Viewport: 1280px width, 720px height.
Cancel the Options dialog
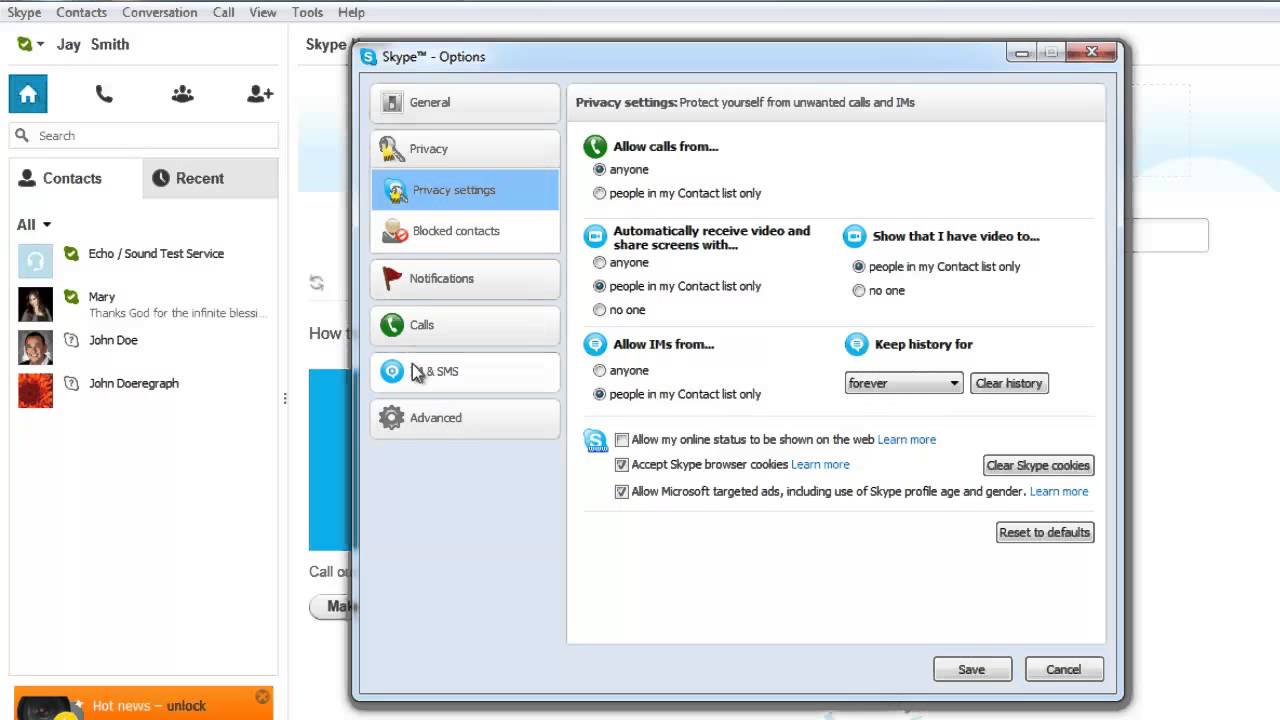click(1063, 670)
